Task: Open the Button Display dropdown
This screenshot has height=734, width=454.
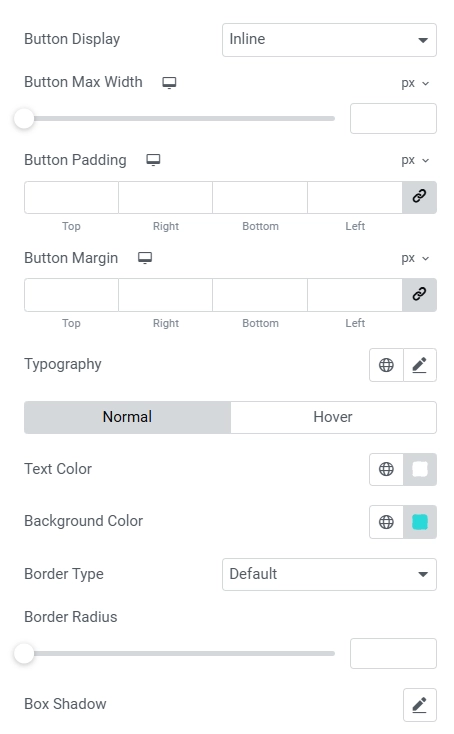Action: tap(330, 40)
